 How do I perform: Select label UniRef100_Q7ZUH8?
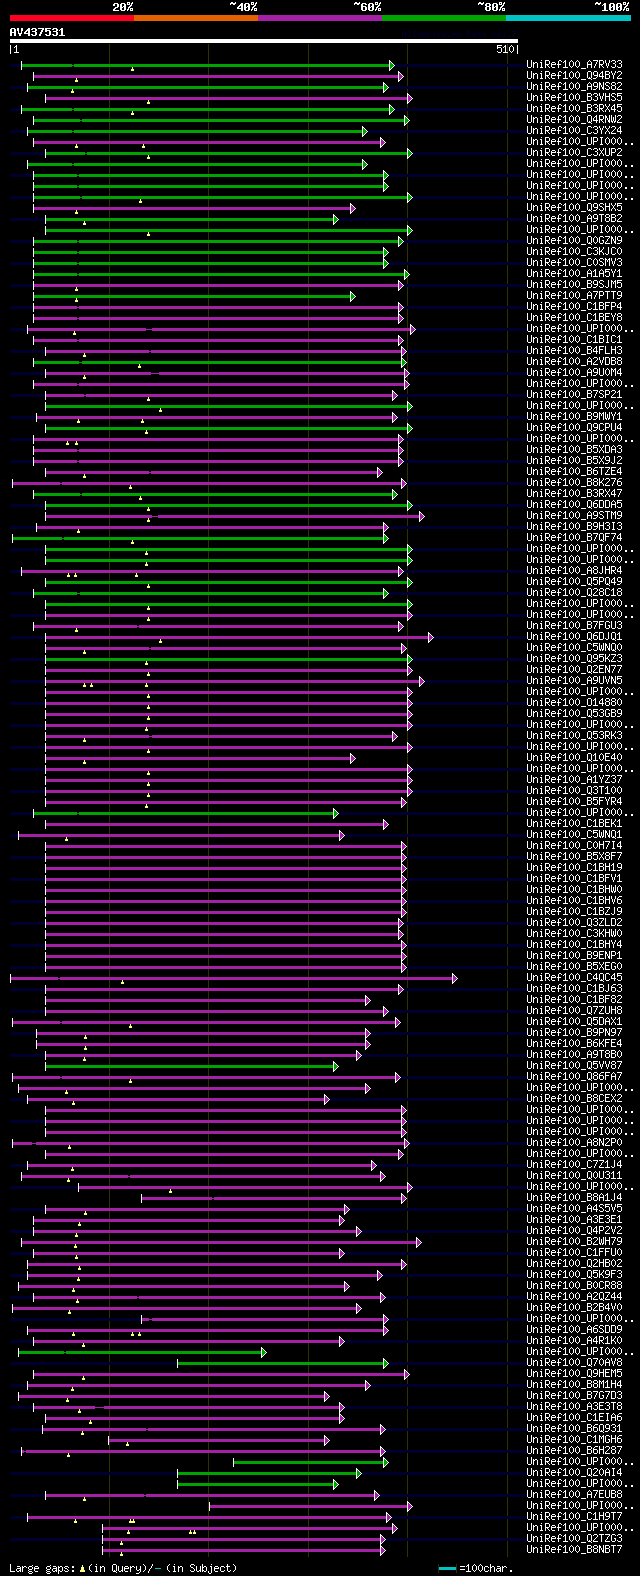574,1011
